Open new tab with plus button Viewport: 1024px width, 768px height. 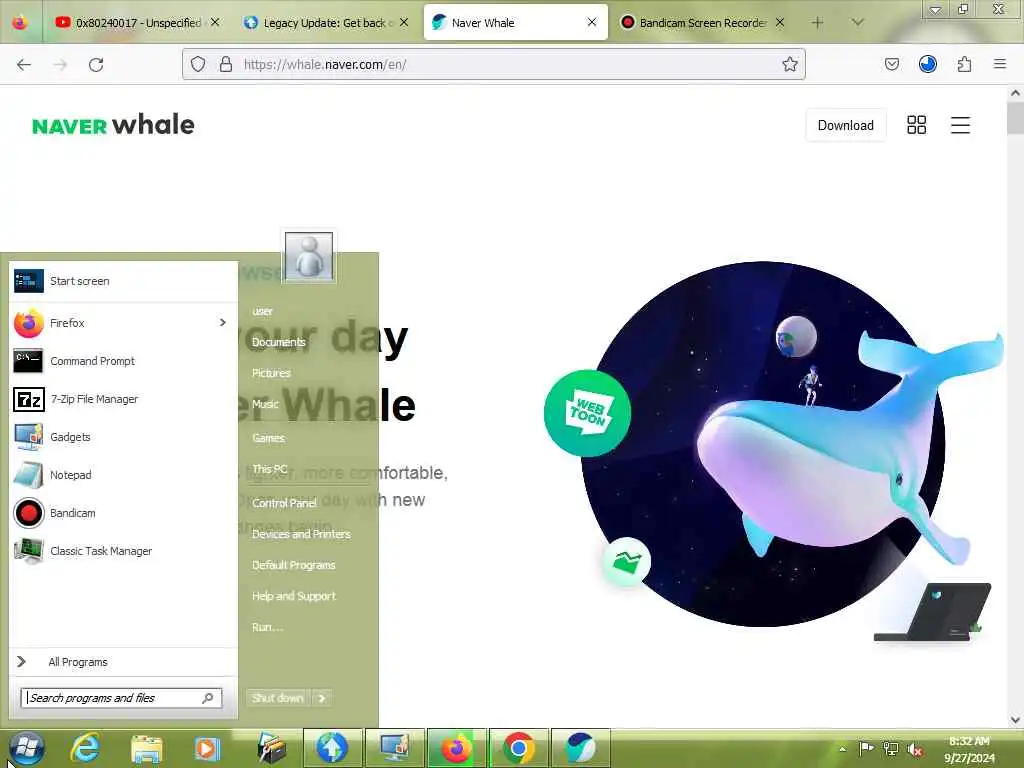point(817,22)
